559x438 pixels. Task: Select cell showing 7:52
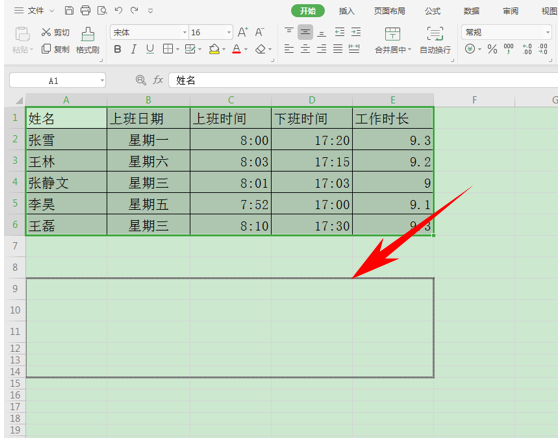point(231,204)
